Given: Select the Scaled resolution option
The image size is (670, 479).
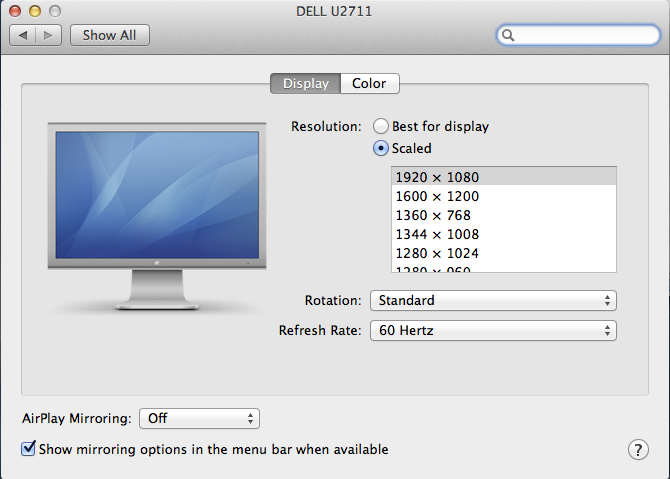Looking at the screenshot, I should click(402, 148).
